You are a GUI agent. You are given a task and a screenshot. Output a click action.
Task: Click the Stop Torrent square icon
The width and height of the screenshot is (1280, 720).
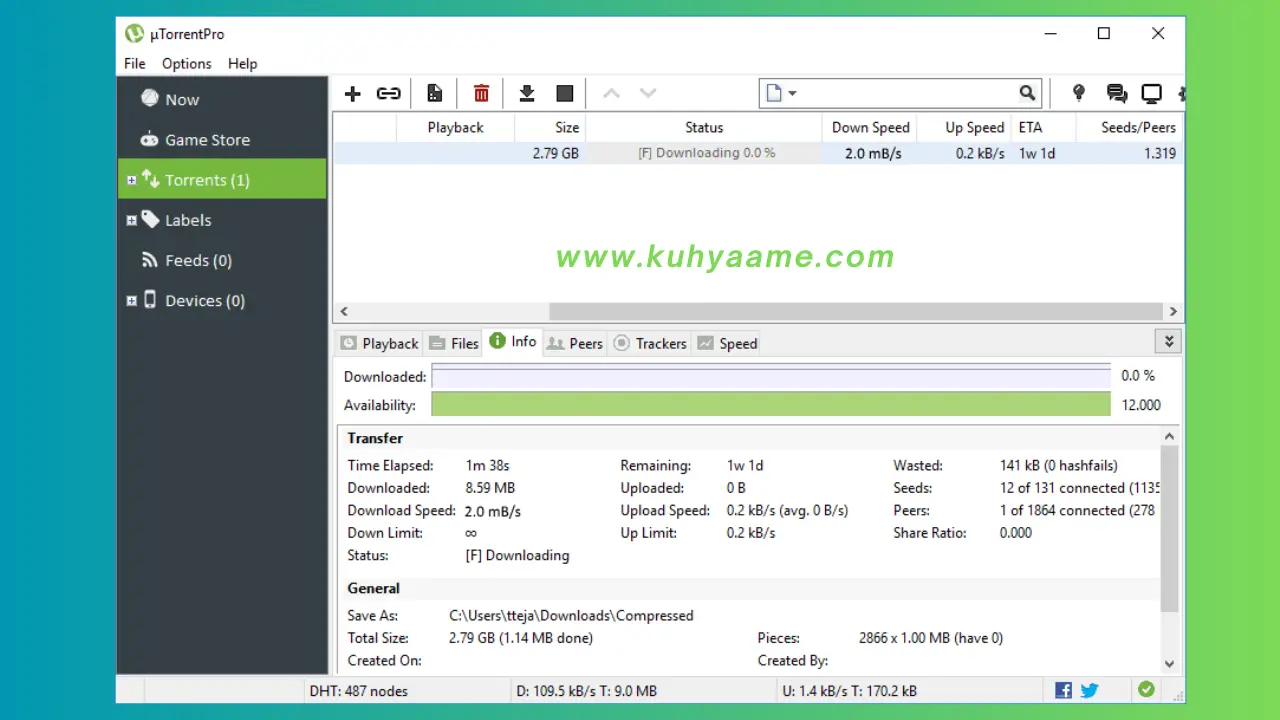click(565, 93)
